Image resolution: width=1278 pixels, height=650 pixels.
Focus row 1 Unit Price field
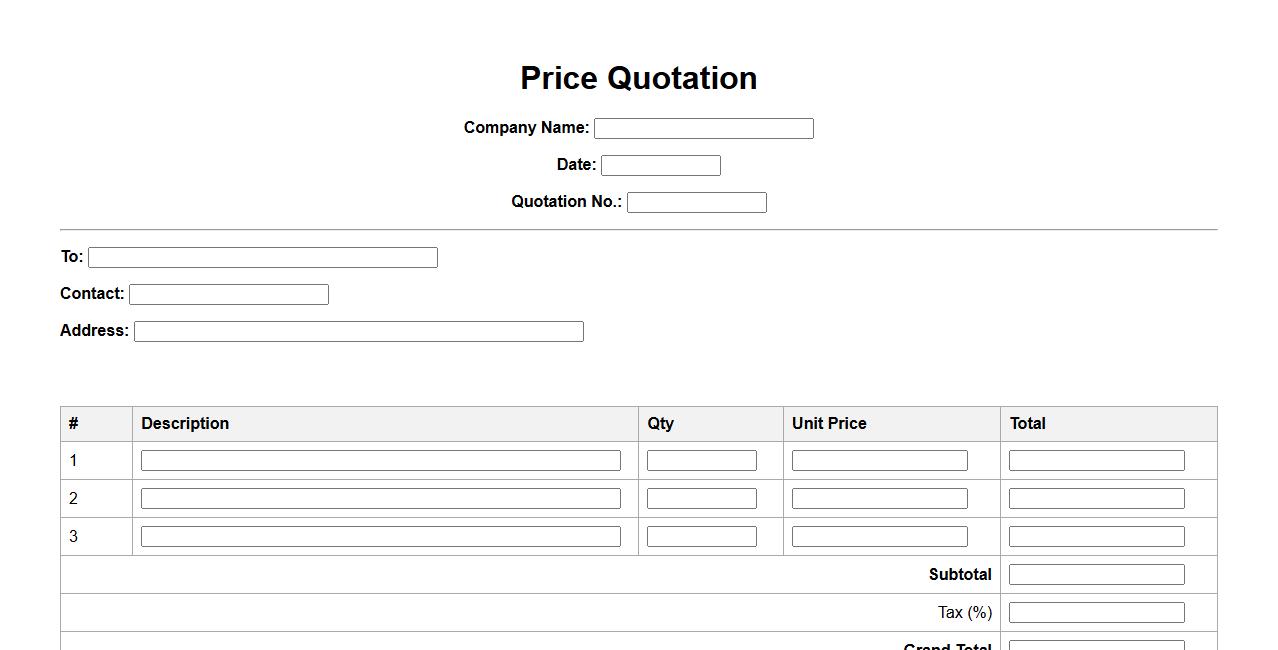[879, 460]
